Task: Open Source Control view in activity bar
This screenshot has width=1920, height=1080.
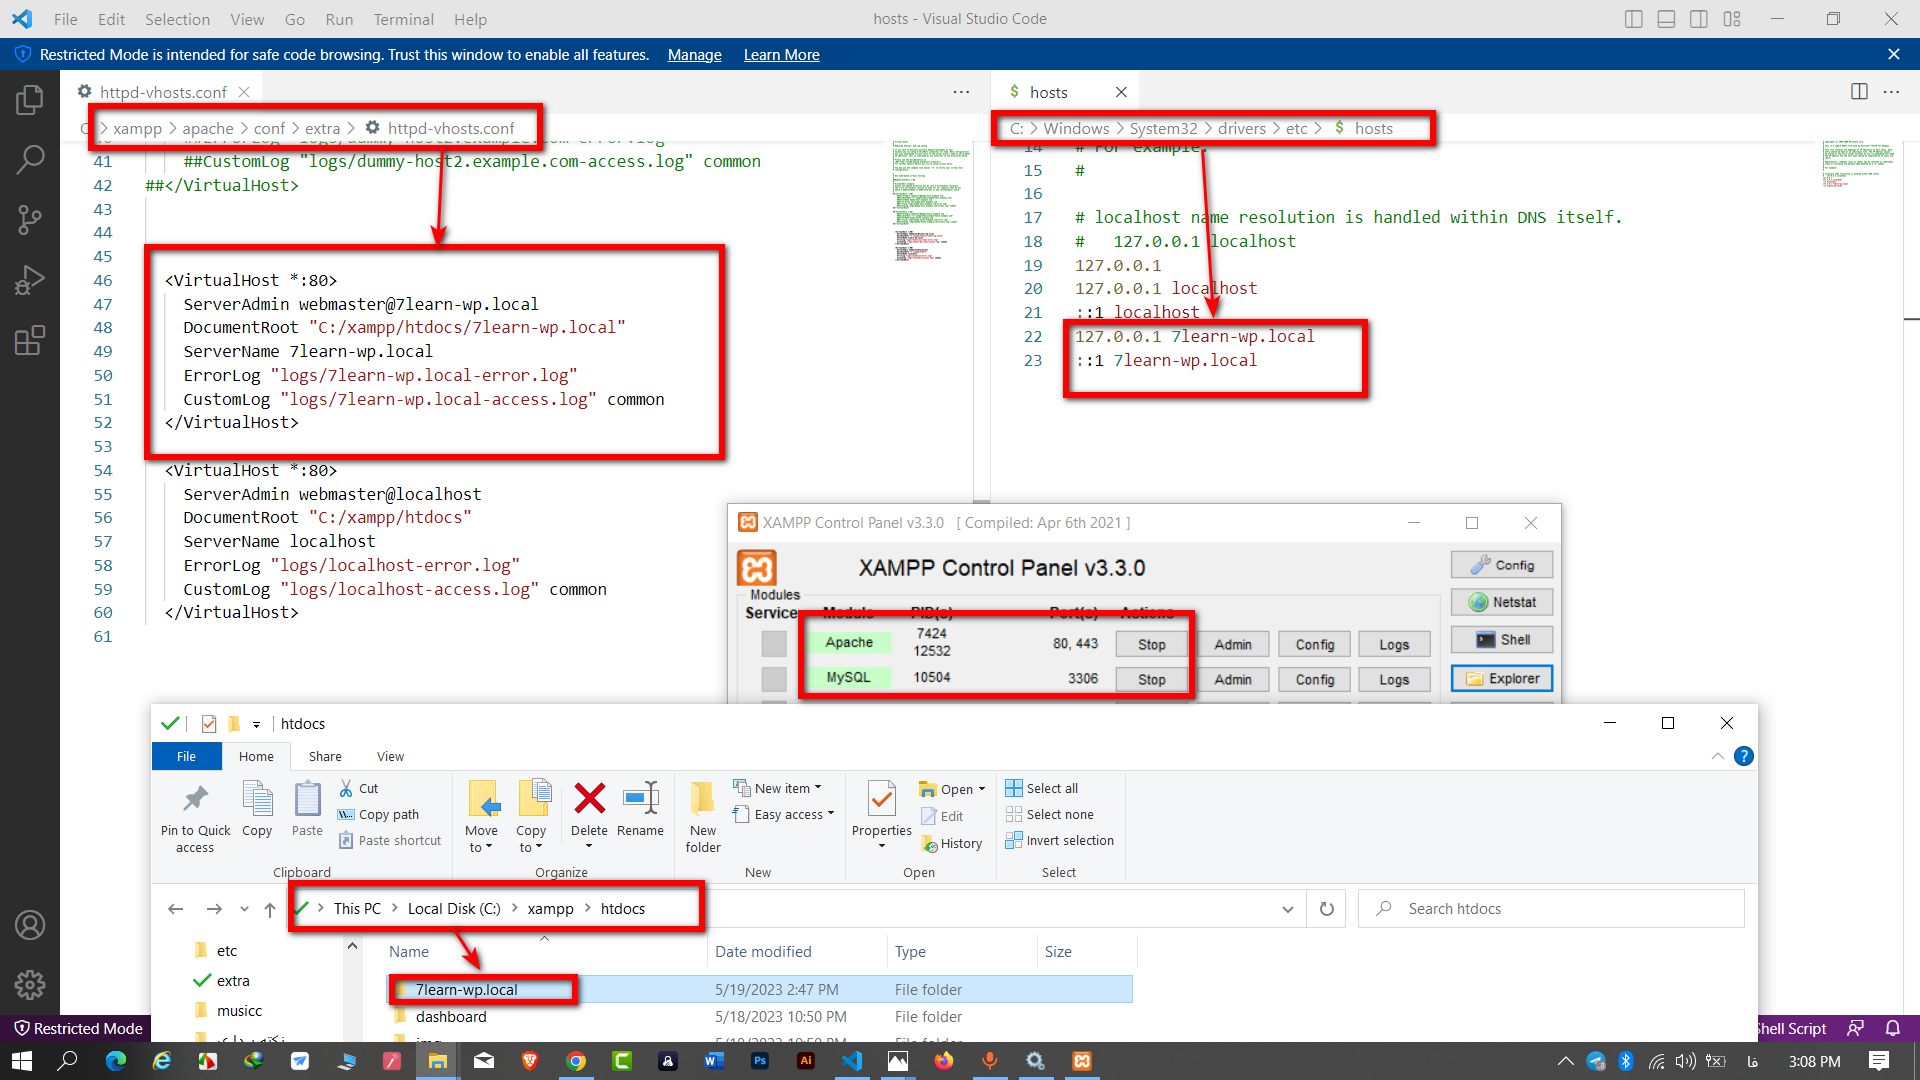Action: click(x=30, y=220)
